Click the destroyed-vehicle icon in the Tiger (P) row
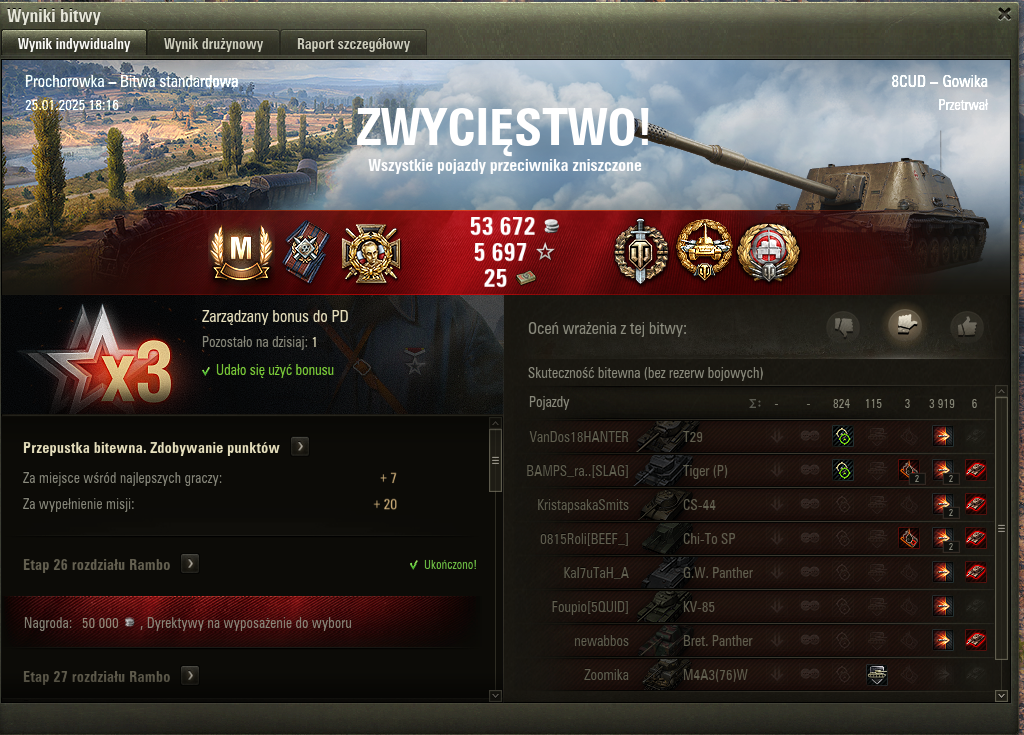1024x735 pixels. click(976, 470)
